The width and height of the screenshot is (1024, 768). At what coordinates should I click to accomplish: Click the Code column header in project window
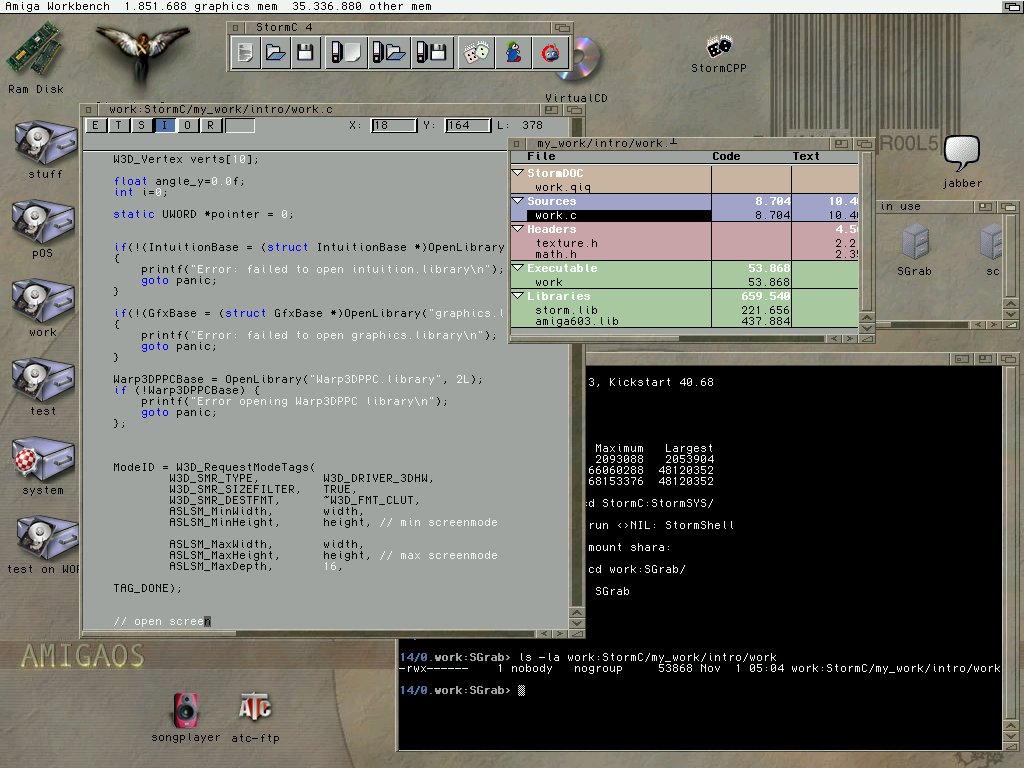point(726,157)
